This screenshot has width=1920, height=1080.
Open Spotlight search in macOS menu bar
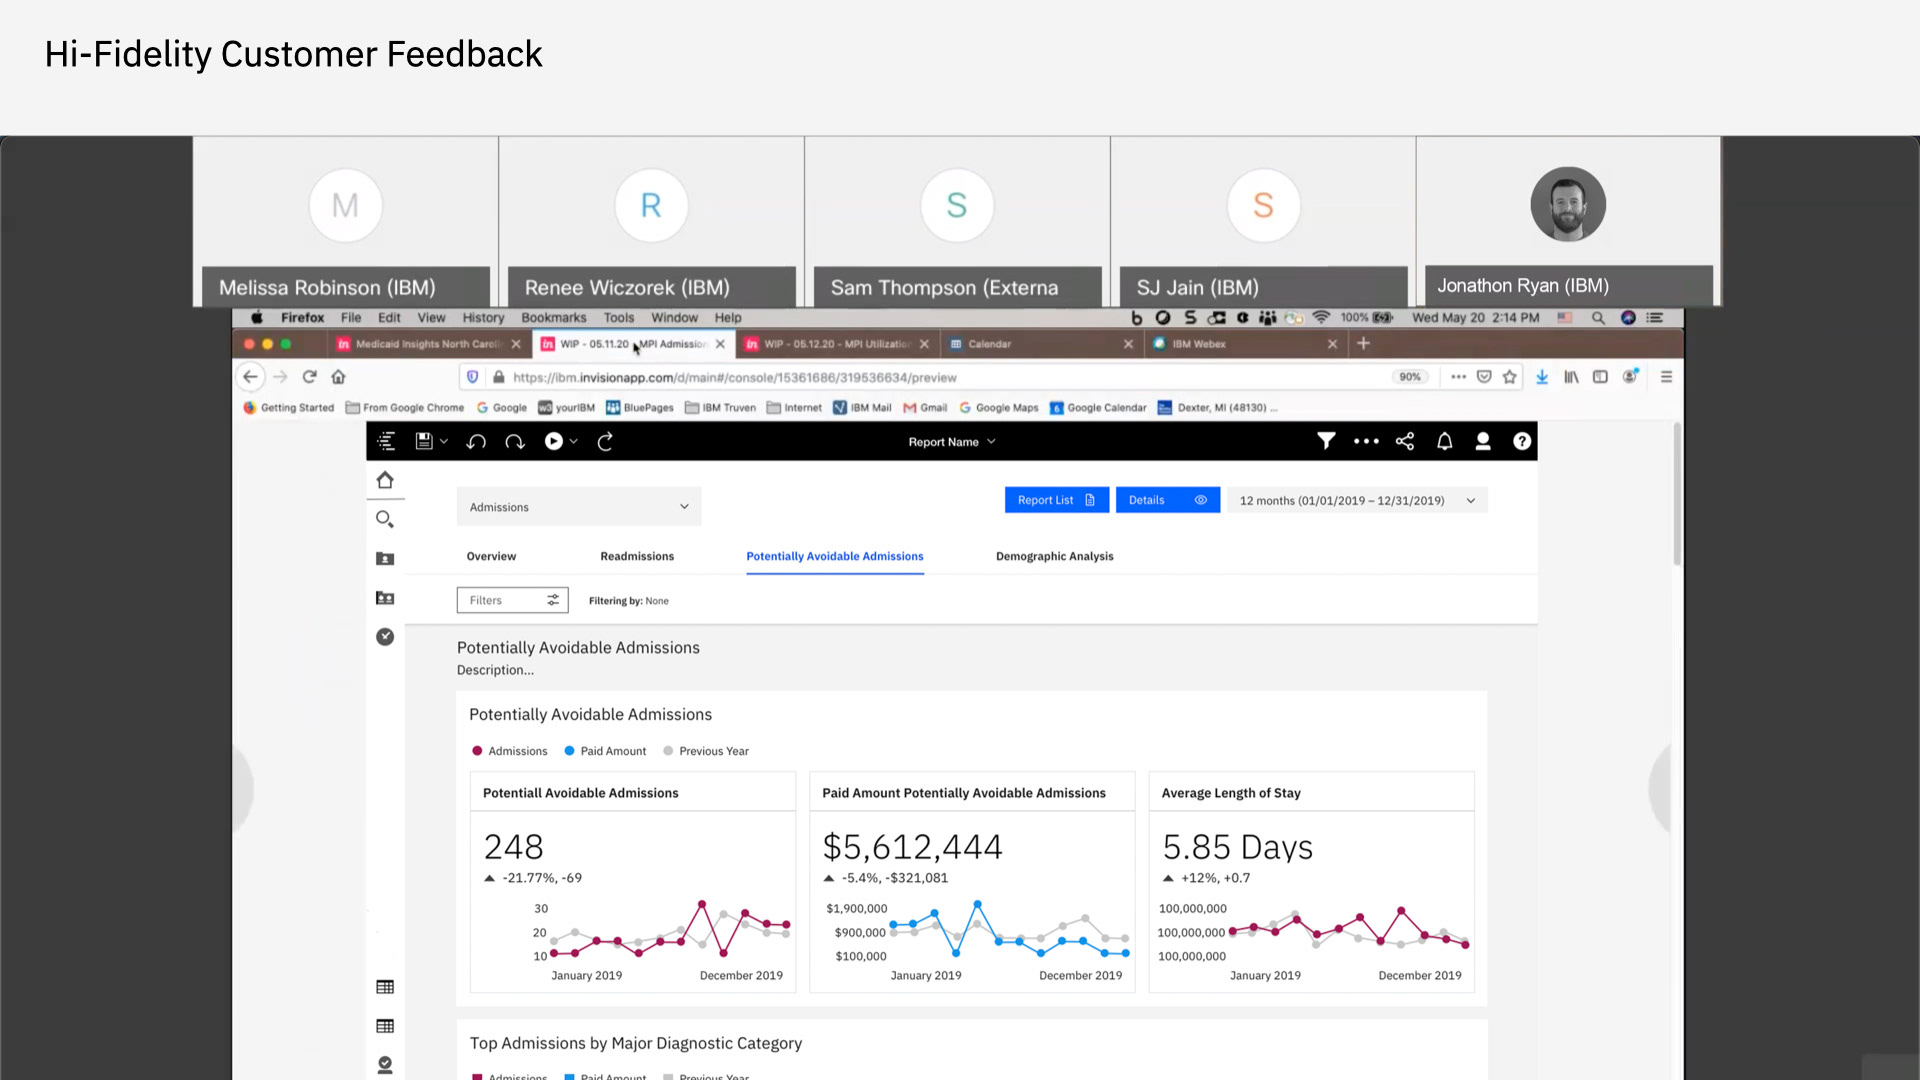pyautogui.click(x=1598, y=318)
